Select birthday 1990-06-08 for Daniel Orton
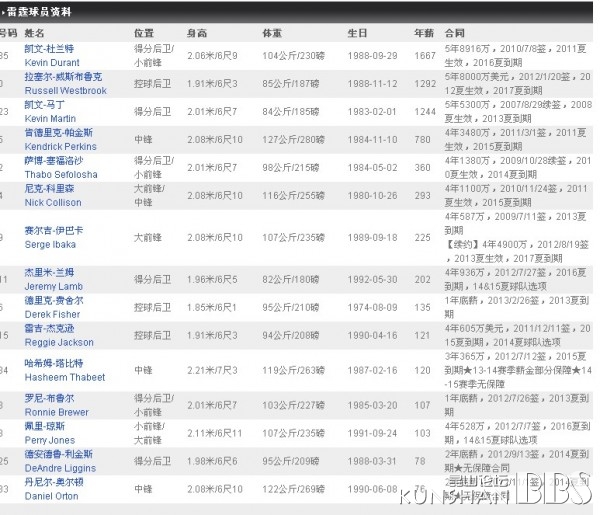Screen dimensions: 600x515 pos(372,489)
